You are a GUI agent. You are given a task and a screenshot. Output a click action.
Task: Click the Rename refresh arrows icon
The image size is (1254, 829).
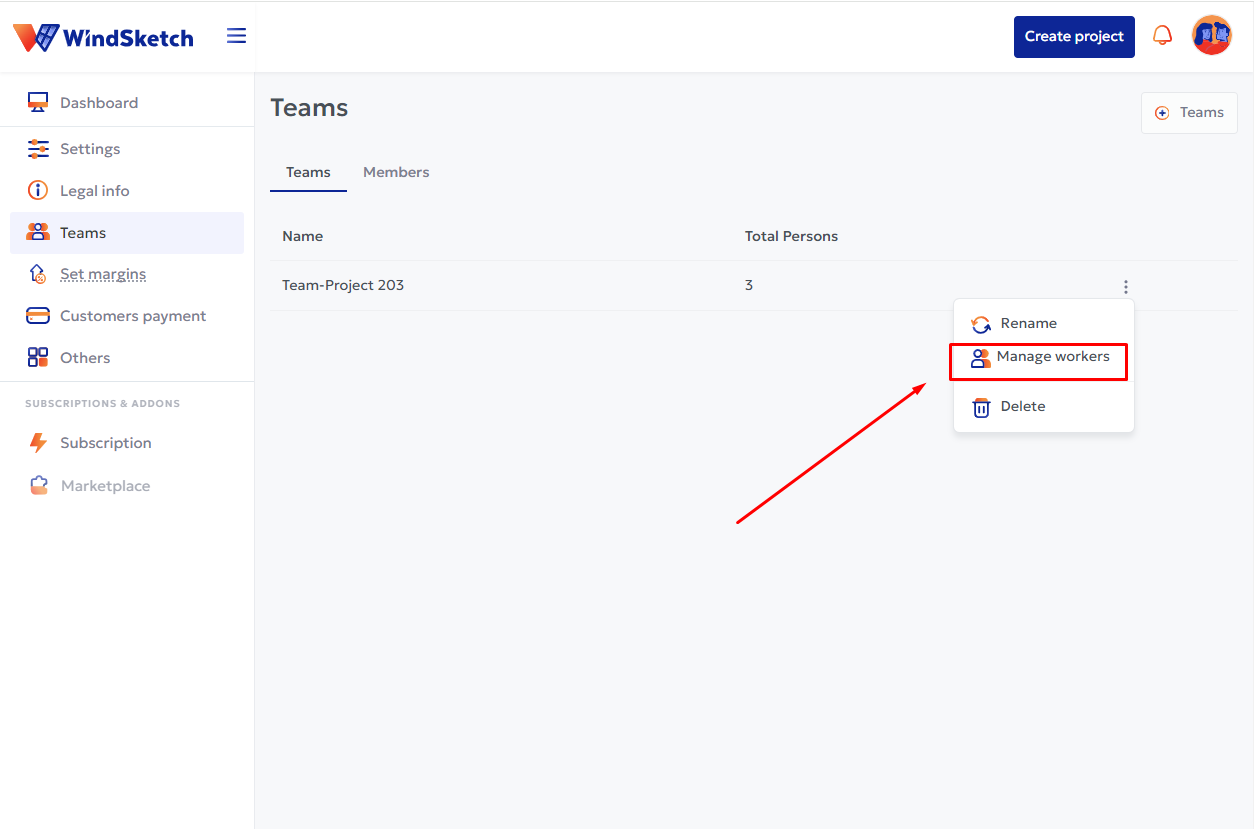982,324
